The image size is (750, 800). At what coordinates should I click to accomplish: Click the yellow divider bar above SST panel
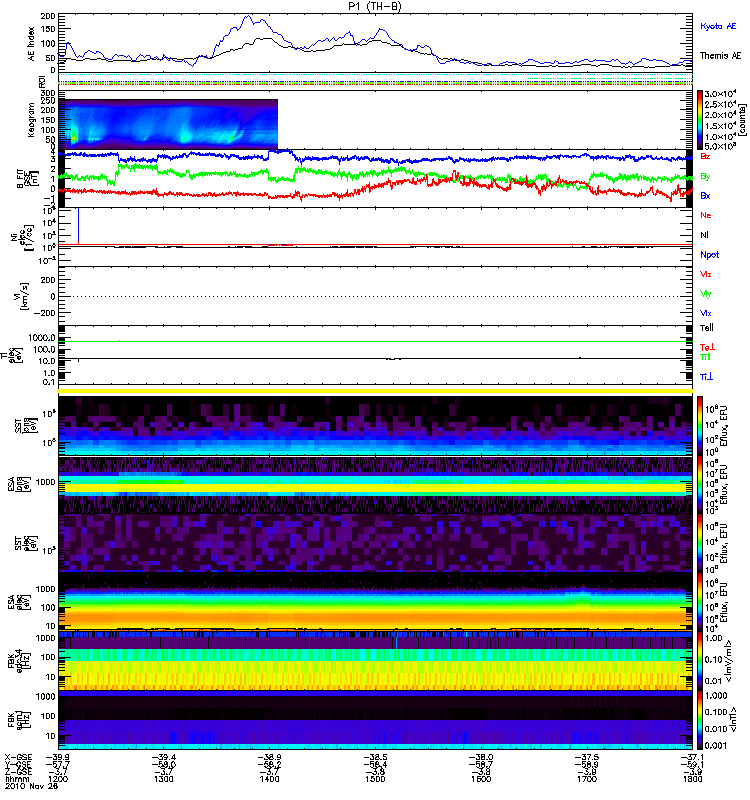coord(376,391)
